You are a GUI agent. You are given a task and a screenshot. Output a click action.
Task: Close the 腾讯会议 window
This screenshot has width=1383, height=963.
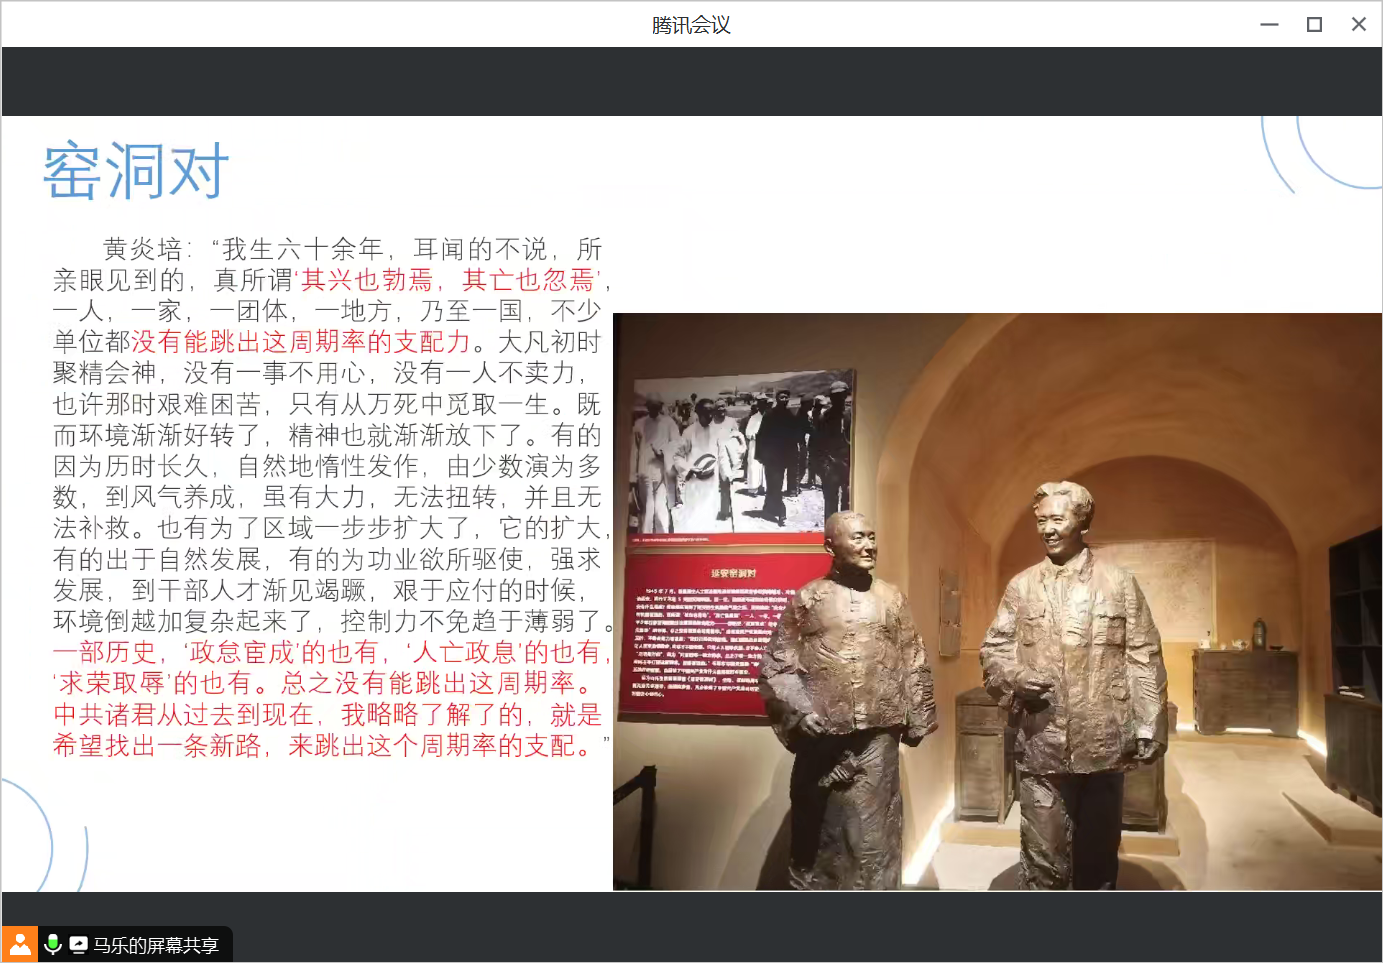[1358, 24]
